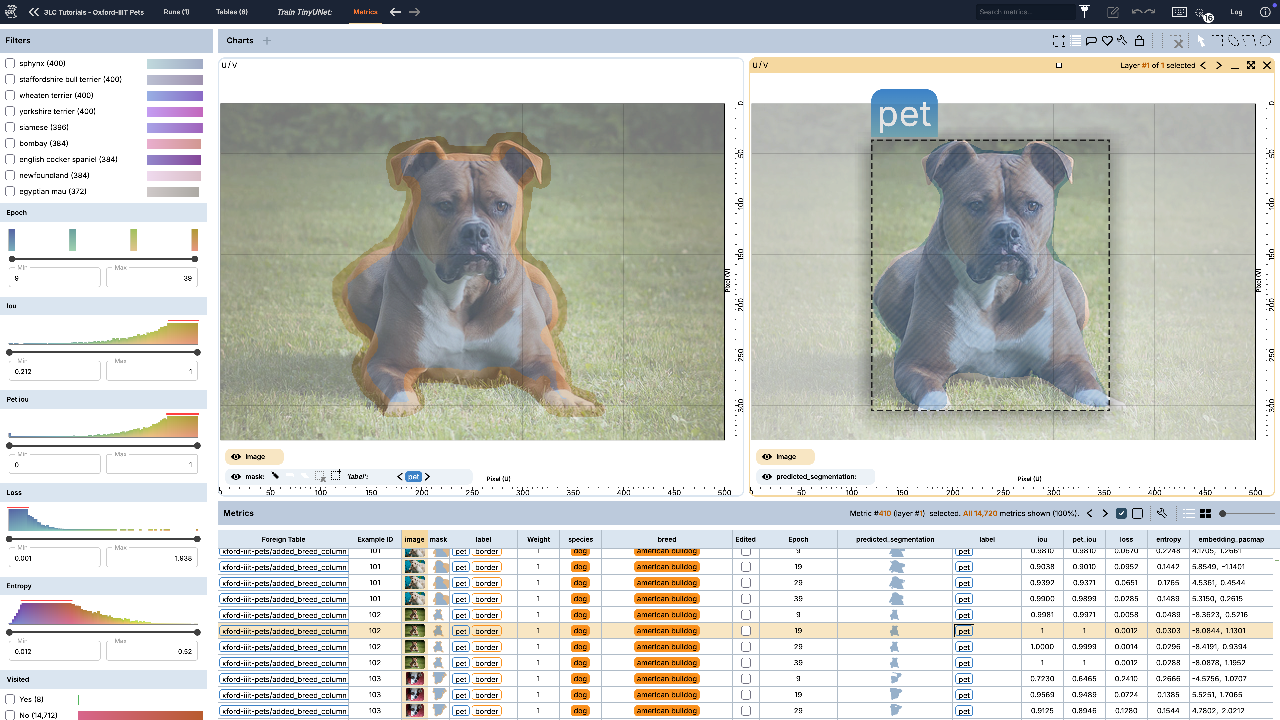Click the info icon in top-right corner
Viewport: 1280px width, 720px height.
[x=1265, y=12]
